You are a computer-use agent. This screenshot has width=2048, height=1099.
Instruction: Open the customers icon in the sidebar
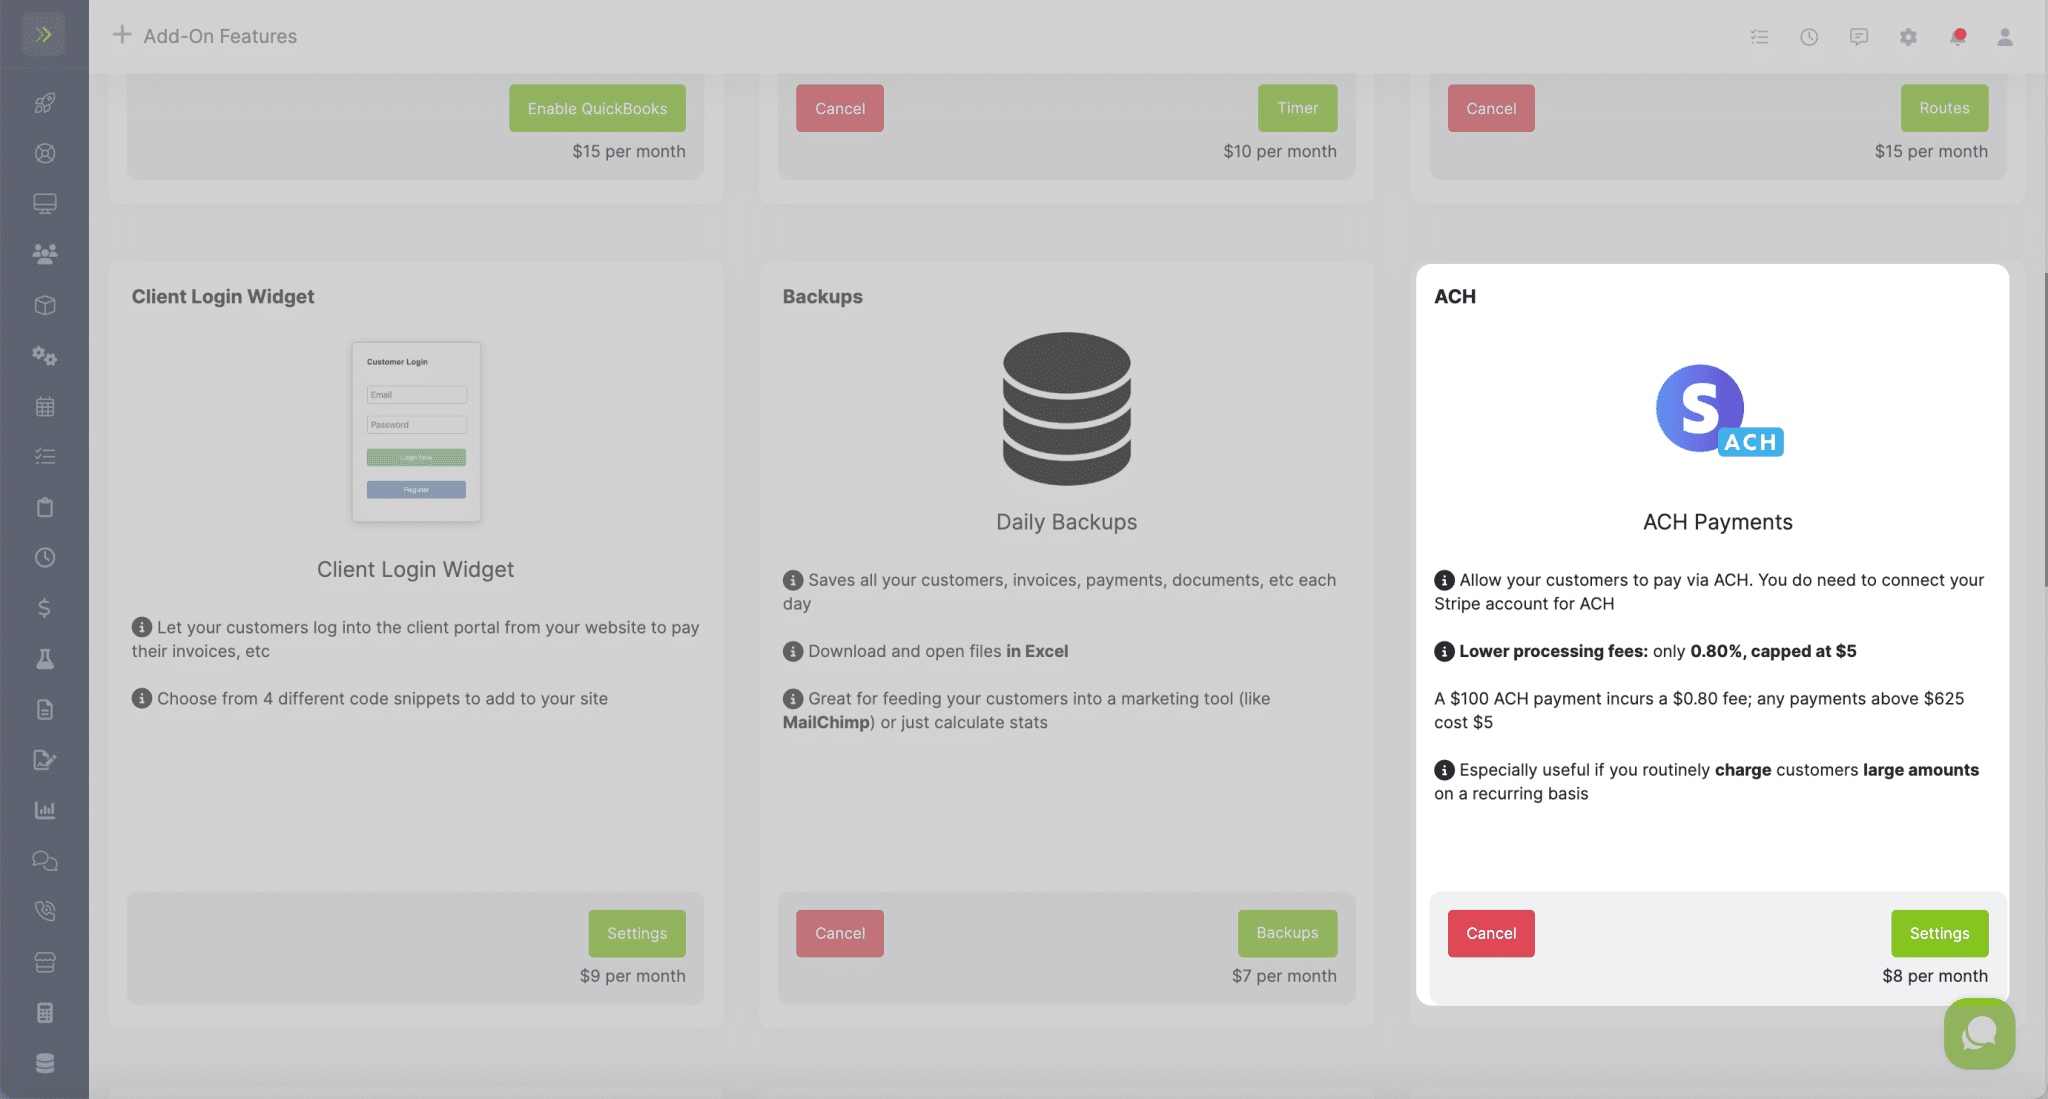point(44,253)
